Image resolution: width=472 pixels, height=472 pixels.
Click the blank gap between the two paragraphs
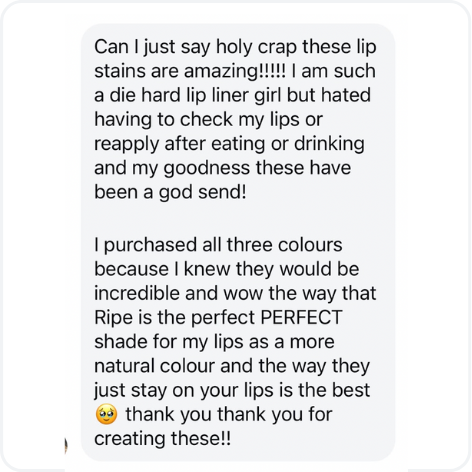238,219
